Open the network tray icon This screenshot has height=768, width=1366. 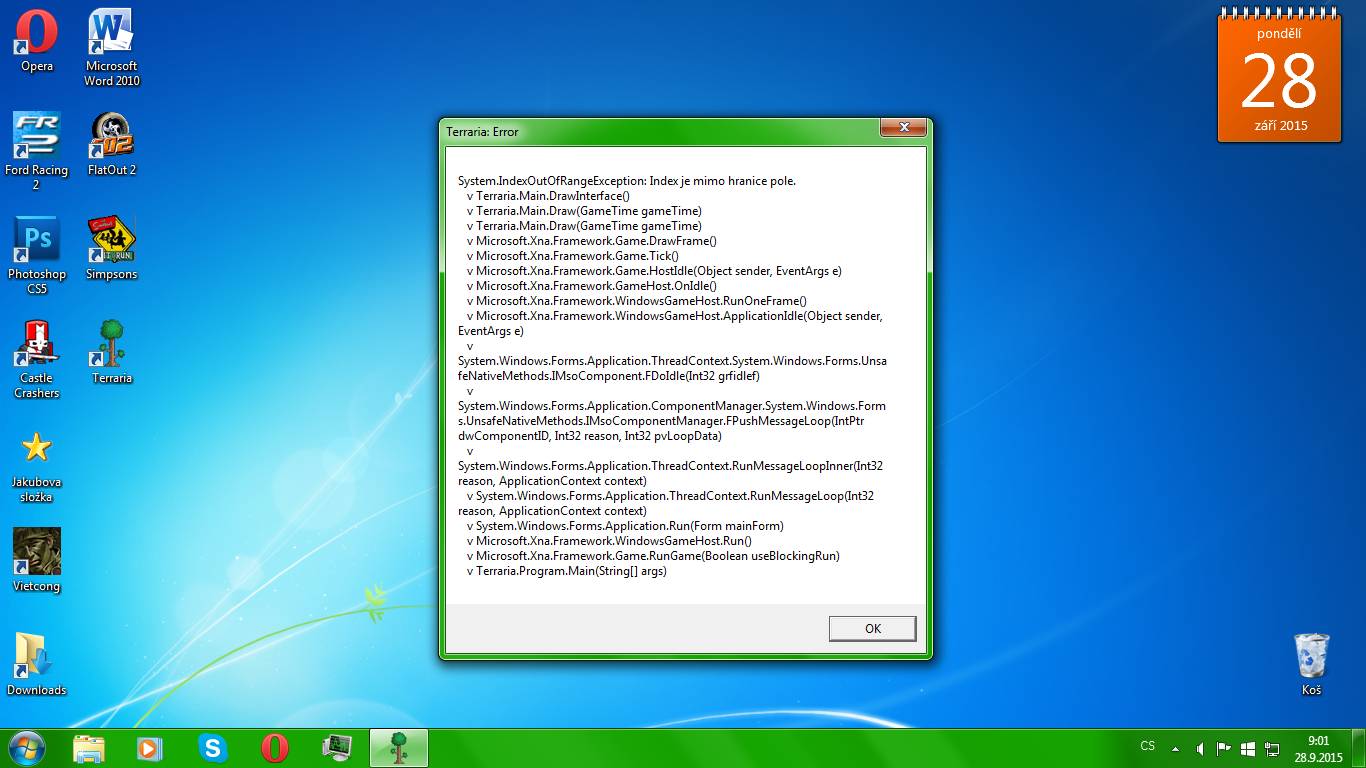coord(1272,748)
